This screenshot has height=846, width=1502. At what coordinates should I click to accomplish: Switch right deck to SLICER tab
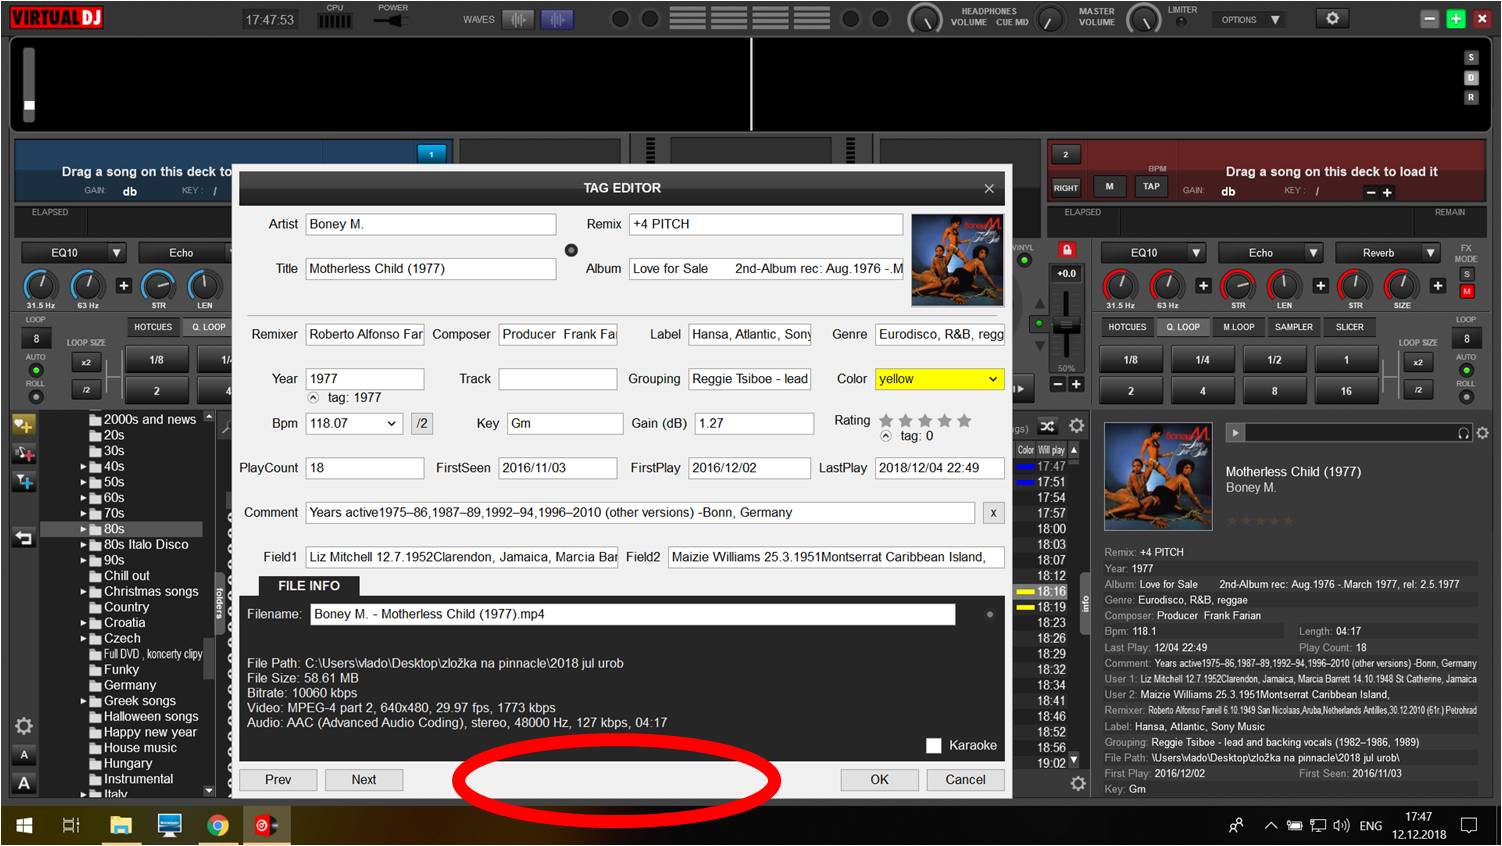[1349, 327]
